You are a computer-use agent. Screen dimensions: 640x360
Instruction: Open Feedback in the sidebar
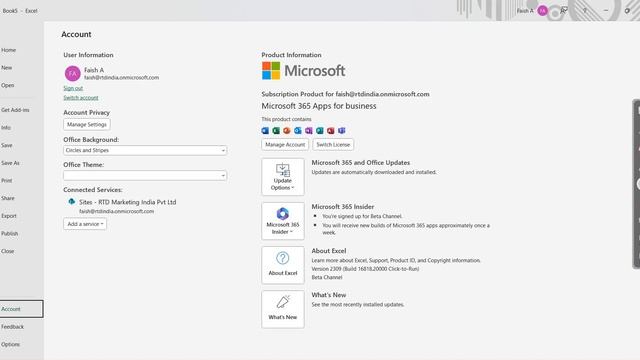coord(12,327)
